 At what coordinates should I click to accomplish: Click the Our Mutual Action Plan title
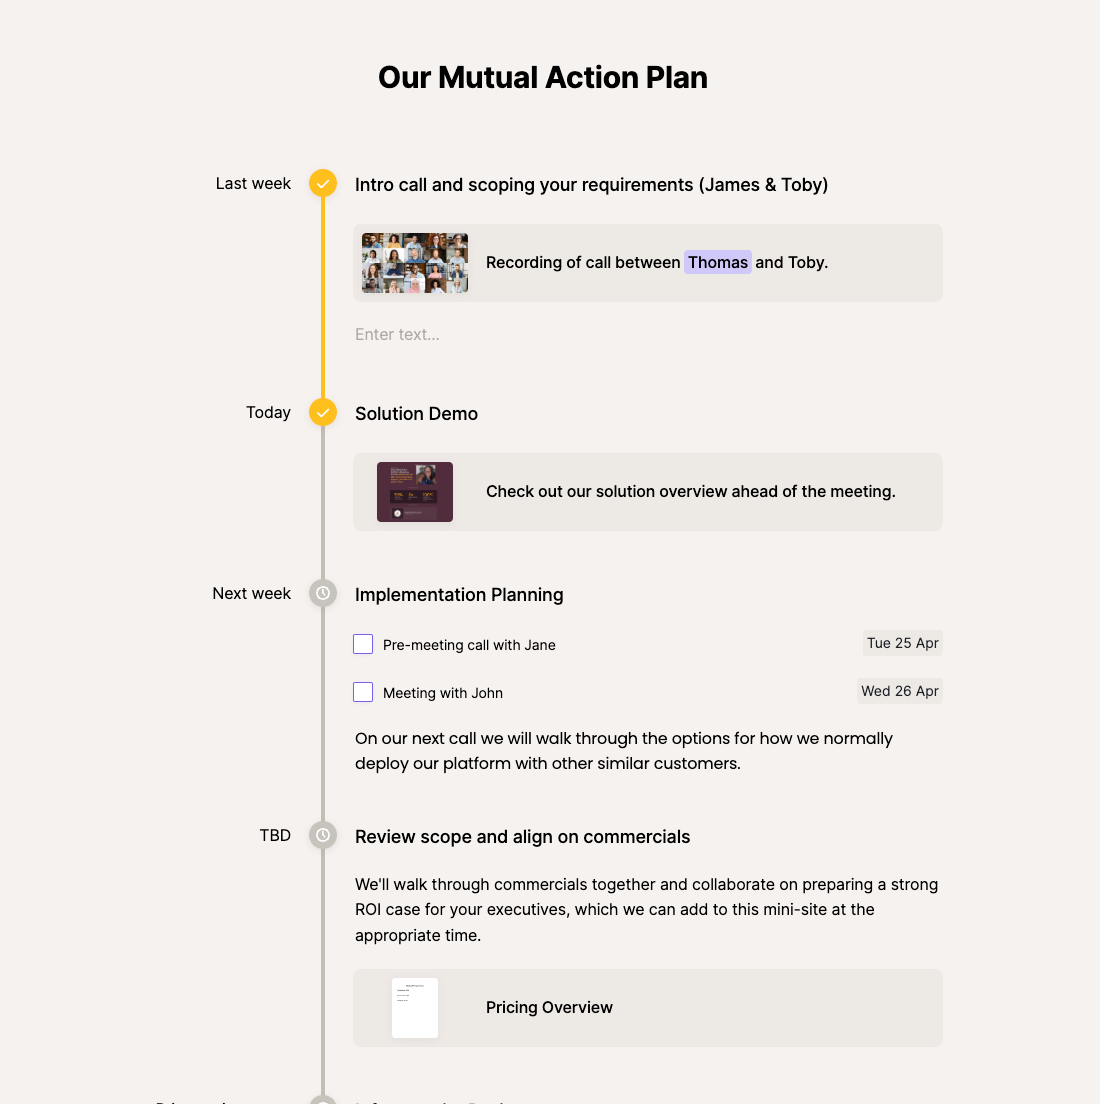click(x=543, y=78)
